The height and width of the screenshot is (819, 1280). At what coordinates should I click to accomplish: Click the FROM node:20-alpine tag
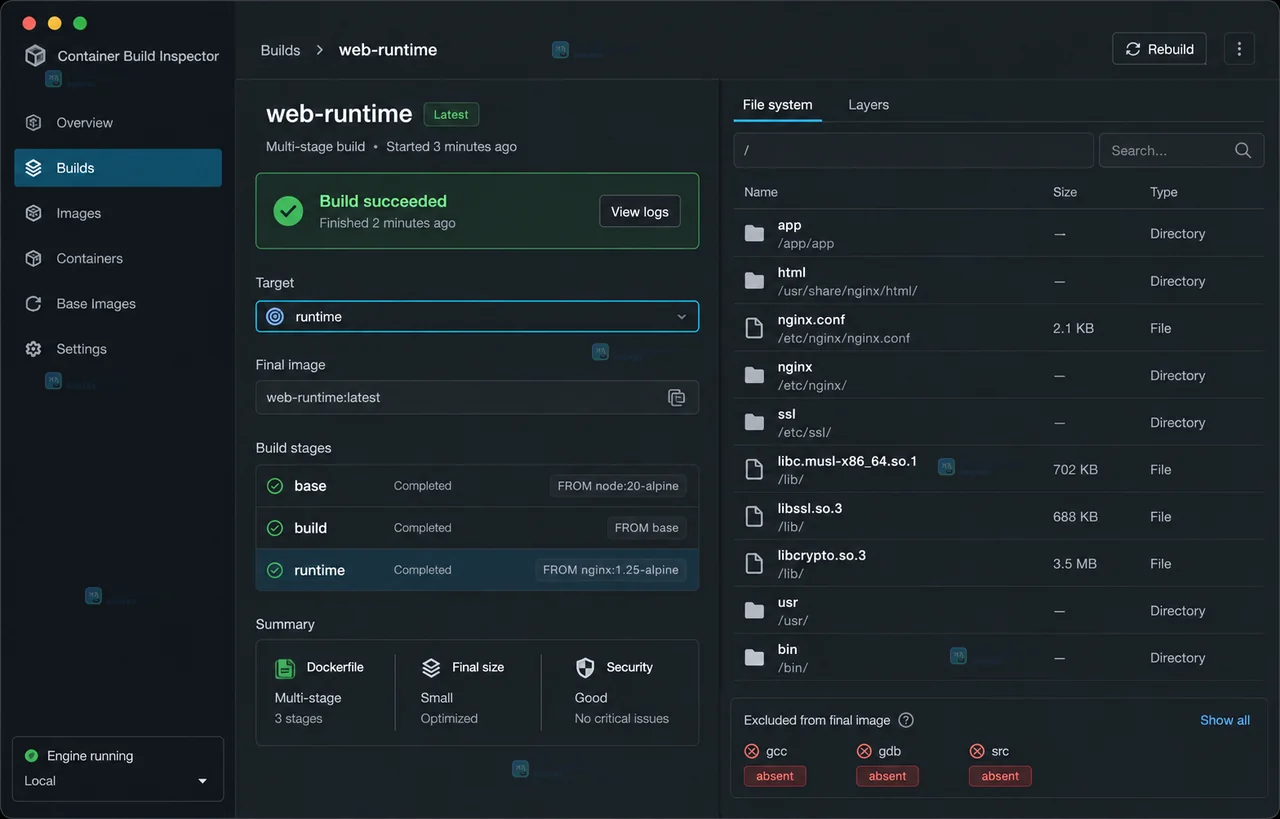click(x=618, y=486)
